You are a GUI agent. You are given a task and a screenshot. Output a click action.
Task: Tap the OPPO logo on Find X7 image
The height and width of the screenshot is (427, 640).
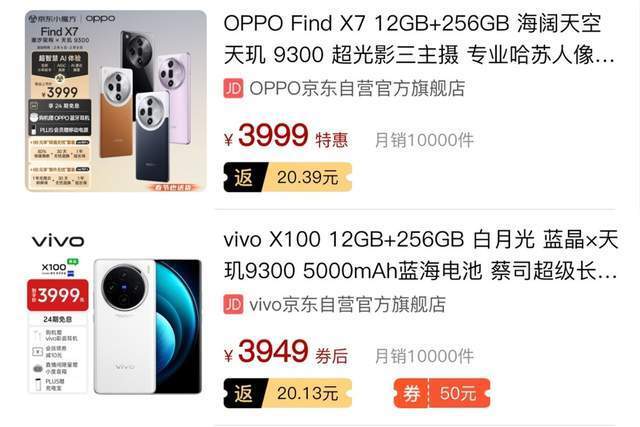pos(100,18)
